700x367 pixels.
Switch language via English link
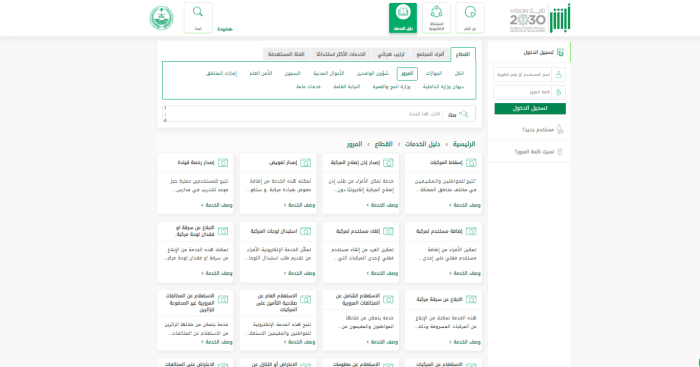coord(225,29)
